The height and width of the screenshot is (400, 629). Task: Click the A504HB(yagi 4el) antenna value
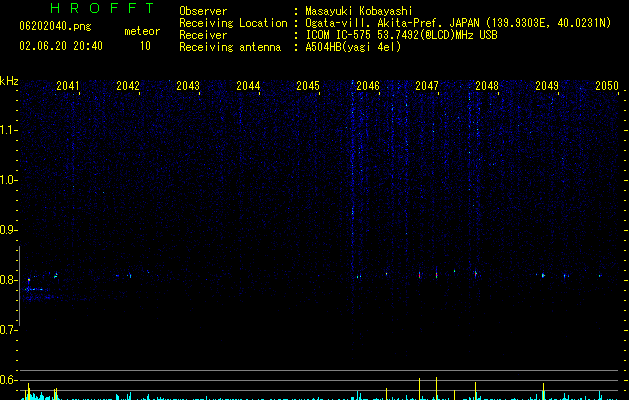353,47
